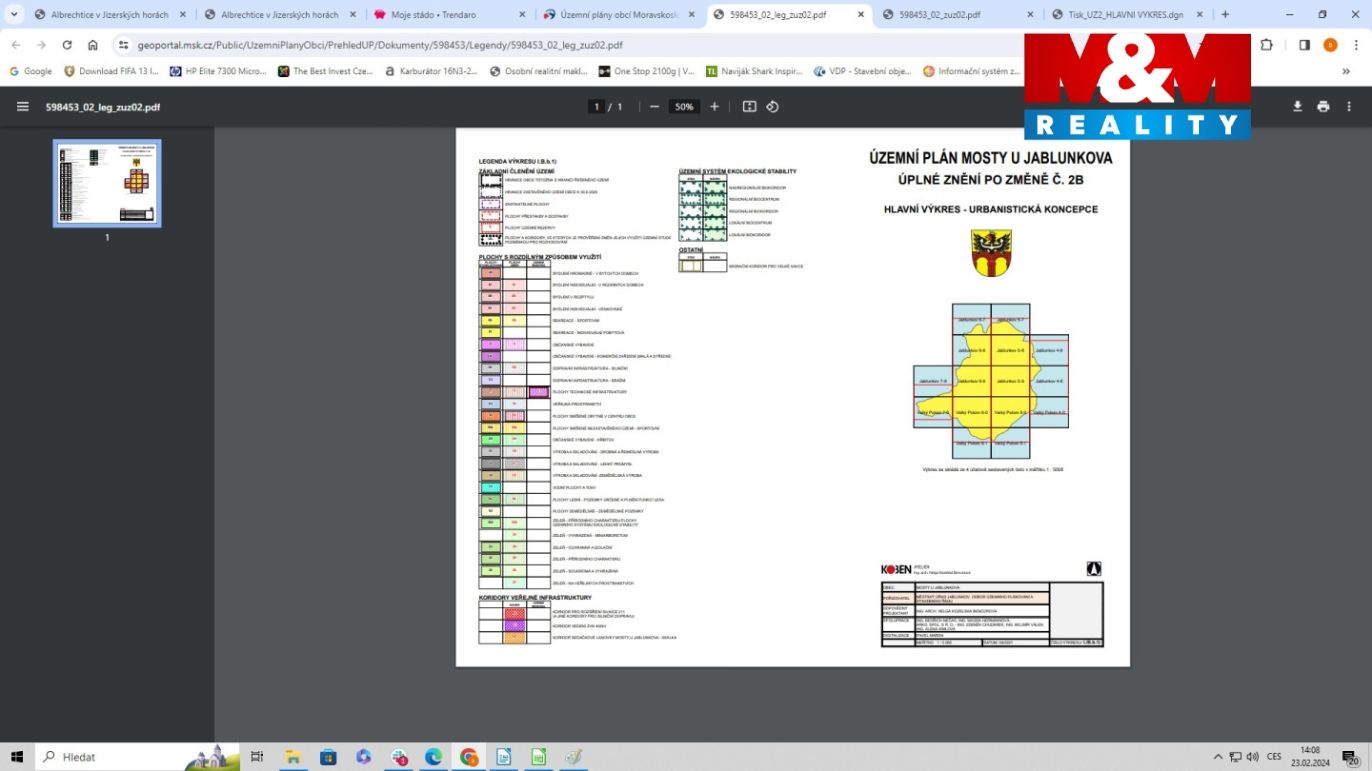Close the Tisk_UZ2_HLAVNI VYKRES.dgn tab
1372x771 pixels.
(1200, 15)
